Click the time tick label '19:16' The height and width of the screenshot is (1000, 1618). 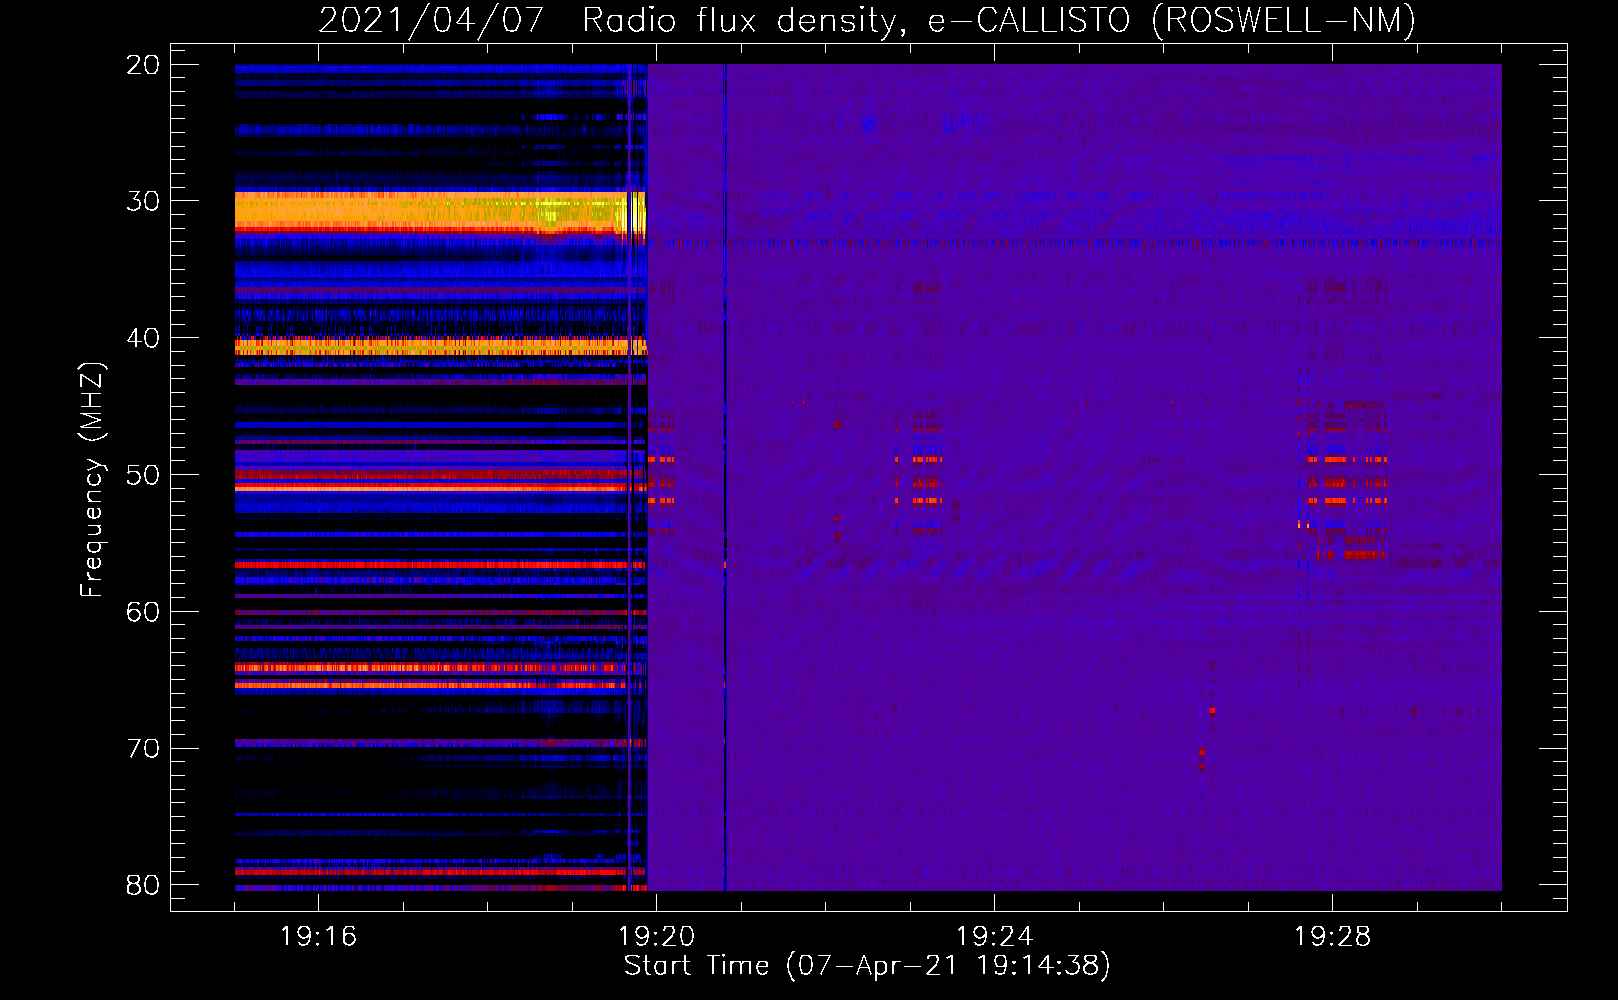point(318,937)
